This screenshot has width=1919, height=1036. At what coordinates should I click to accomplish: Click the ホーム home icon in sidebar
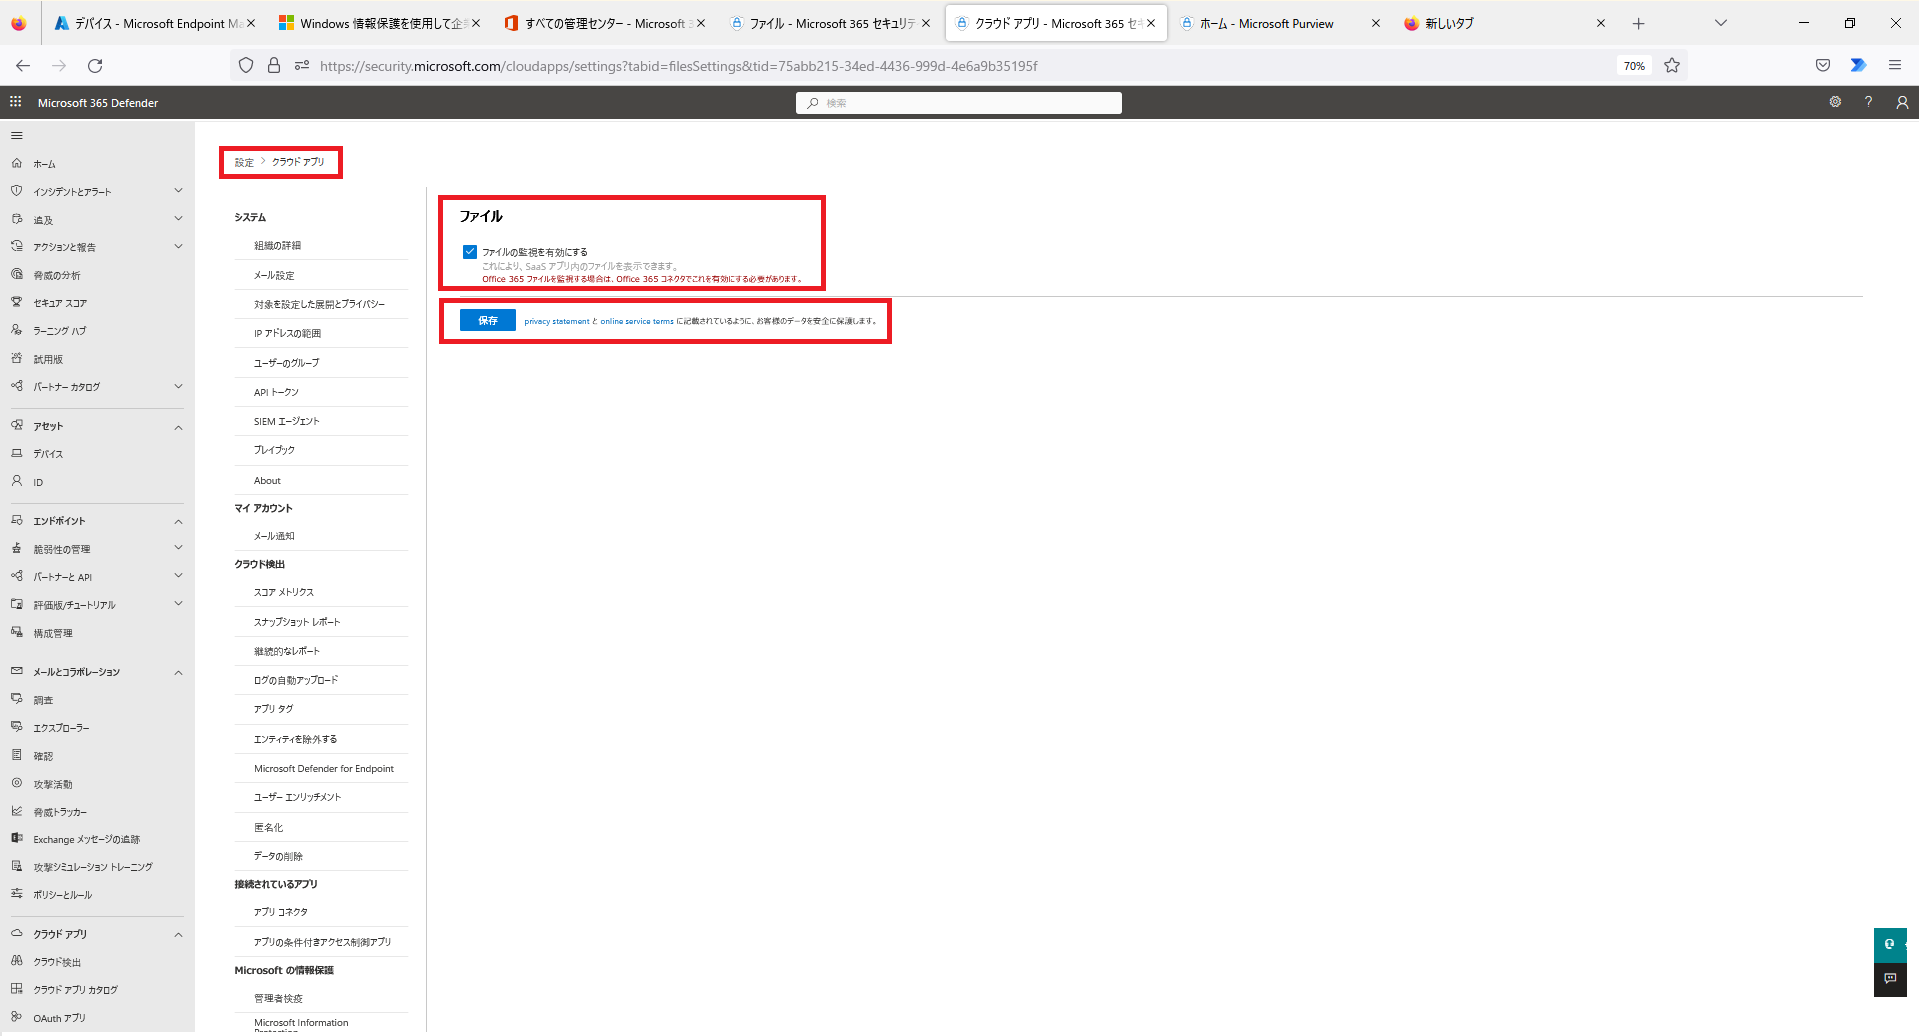(x=17, y=163)
